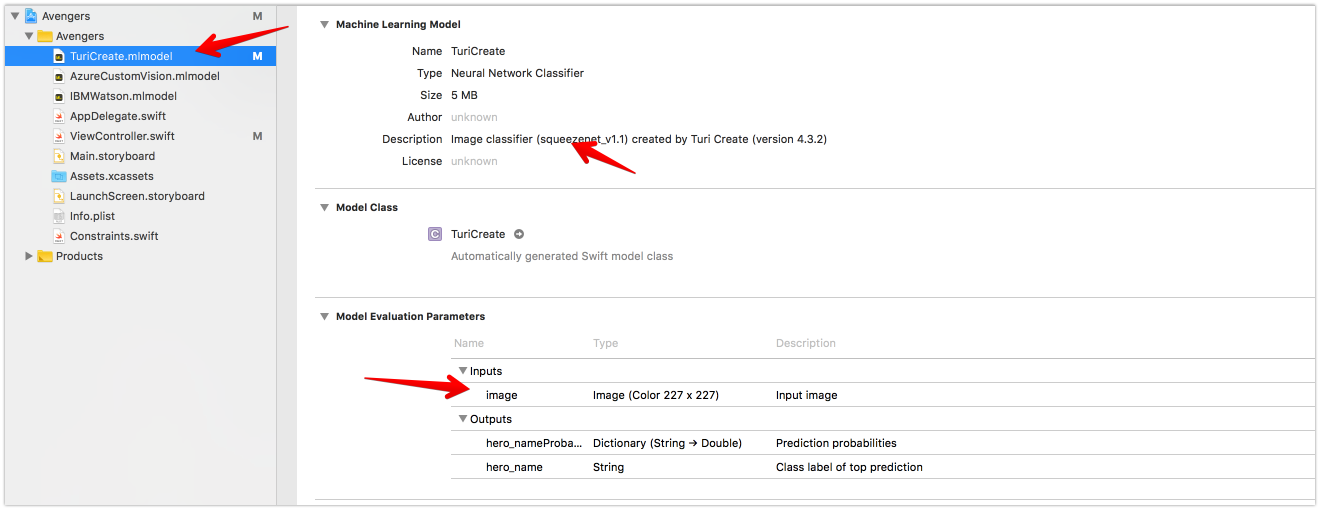This screenshot has height=510, width=1320.
Task: Select the Avengers project root label
Action: click(x=66, y=16)
